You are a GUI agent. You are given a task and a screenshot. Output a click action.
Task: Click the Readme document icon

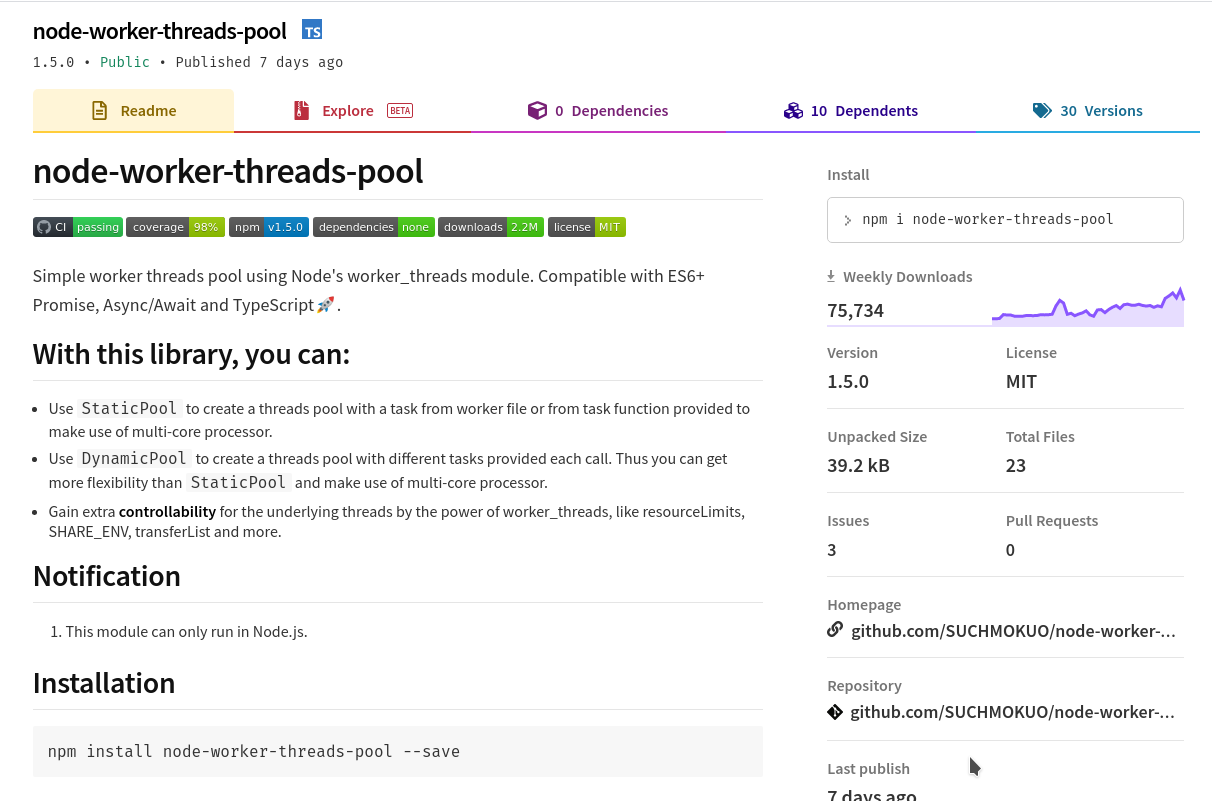coord(99,111)
